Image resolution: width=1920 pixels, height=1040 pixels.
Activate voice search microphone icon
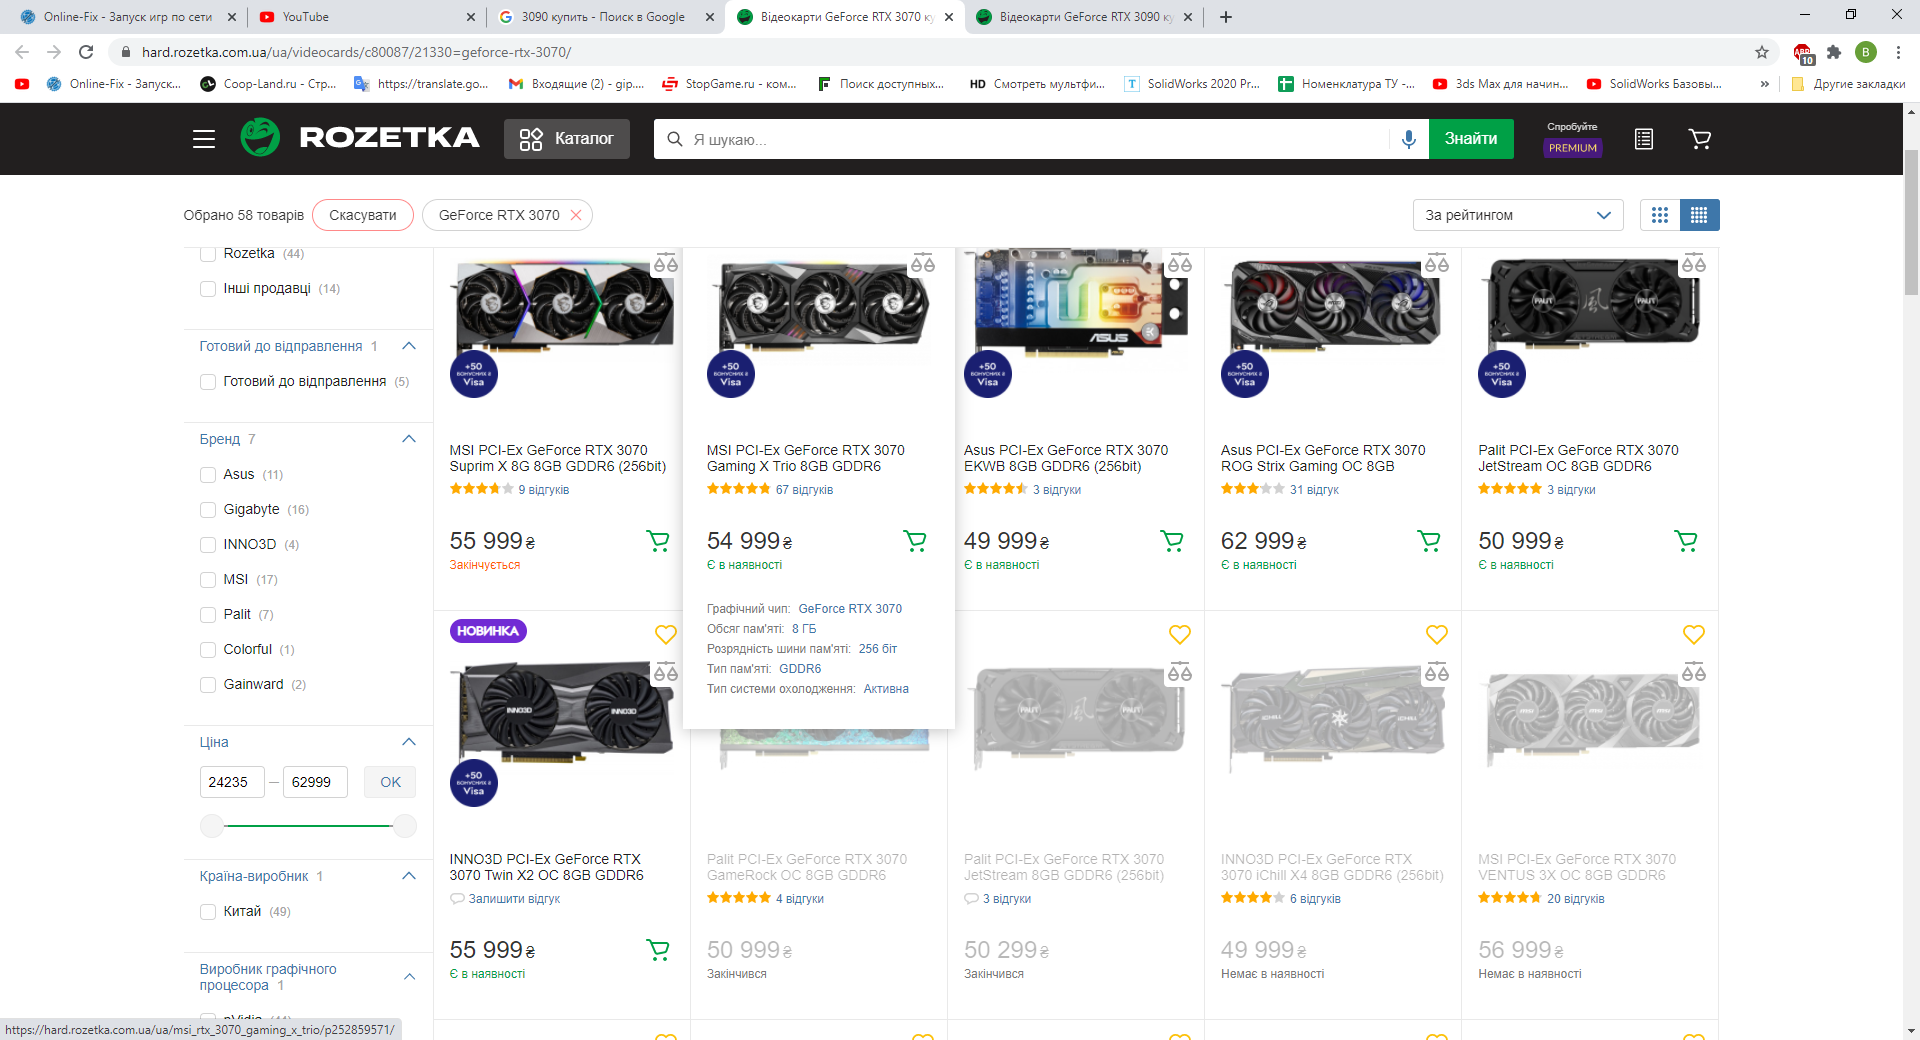tap(1408, 139)
